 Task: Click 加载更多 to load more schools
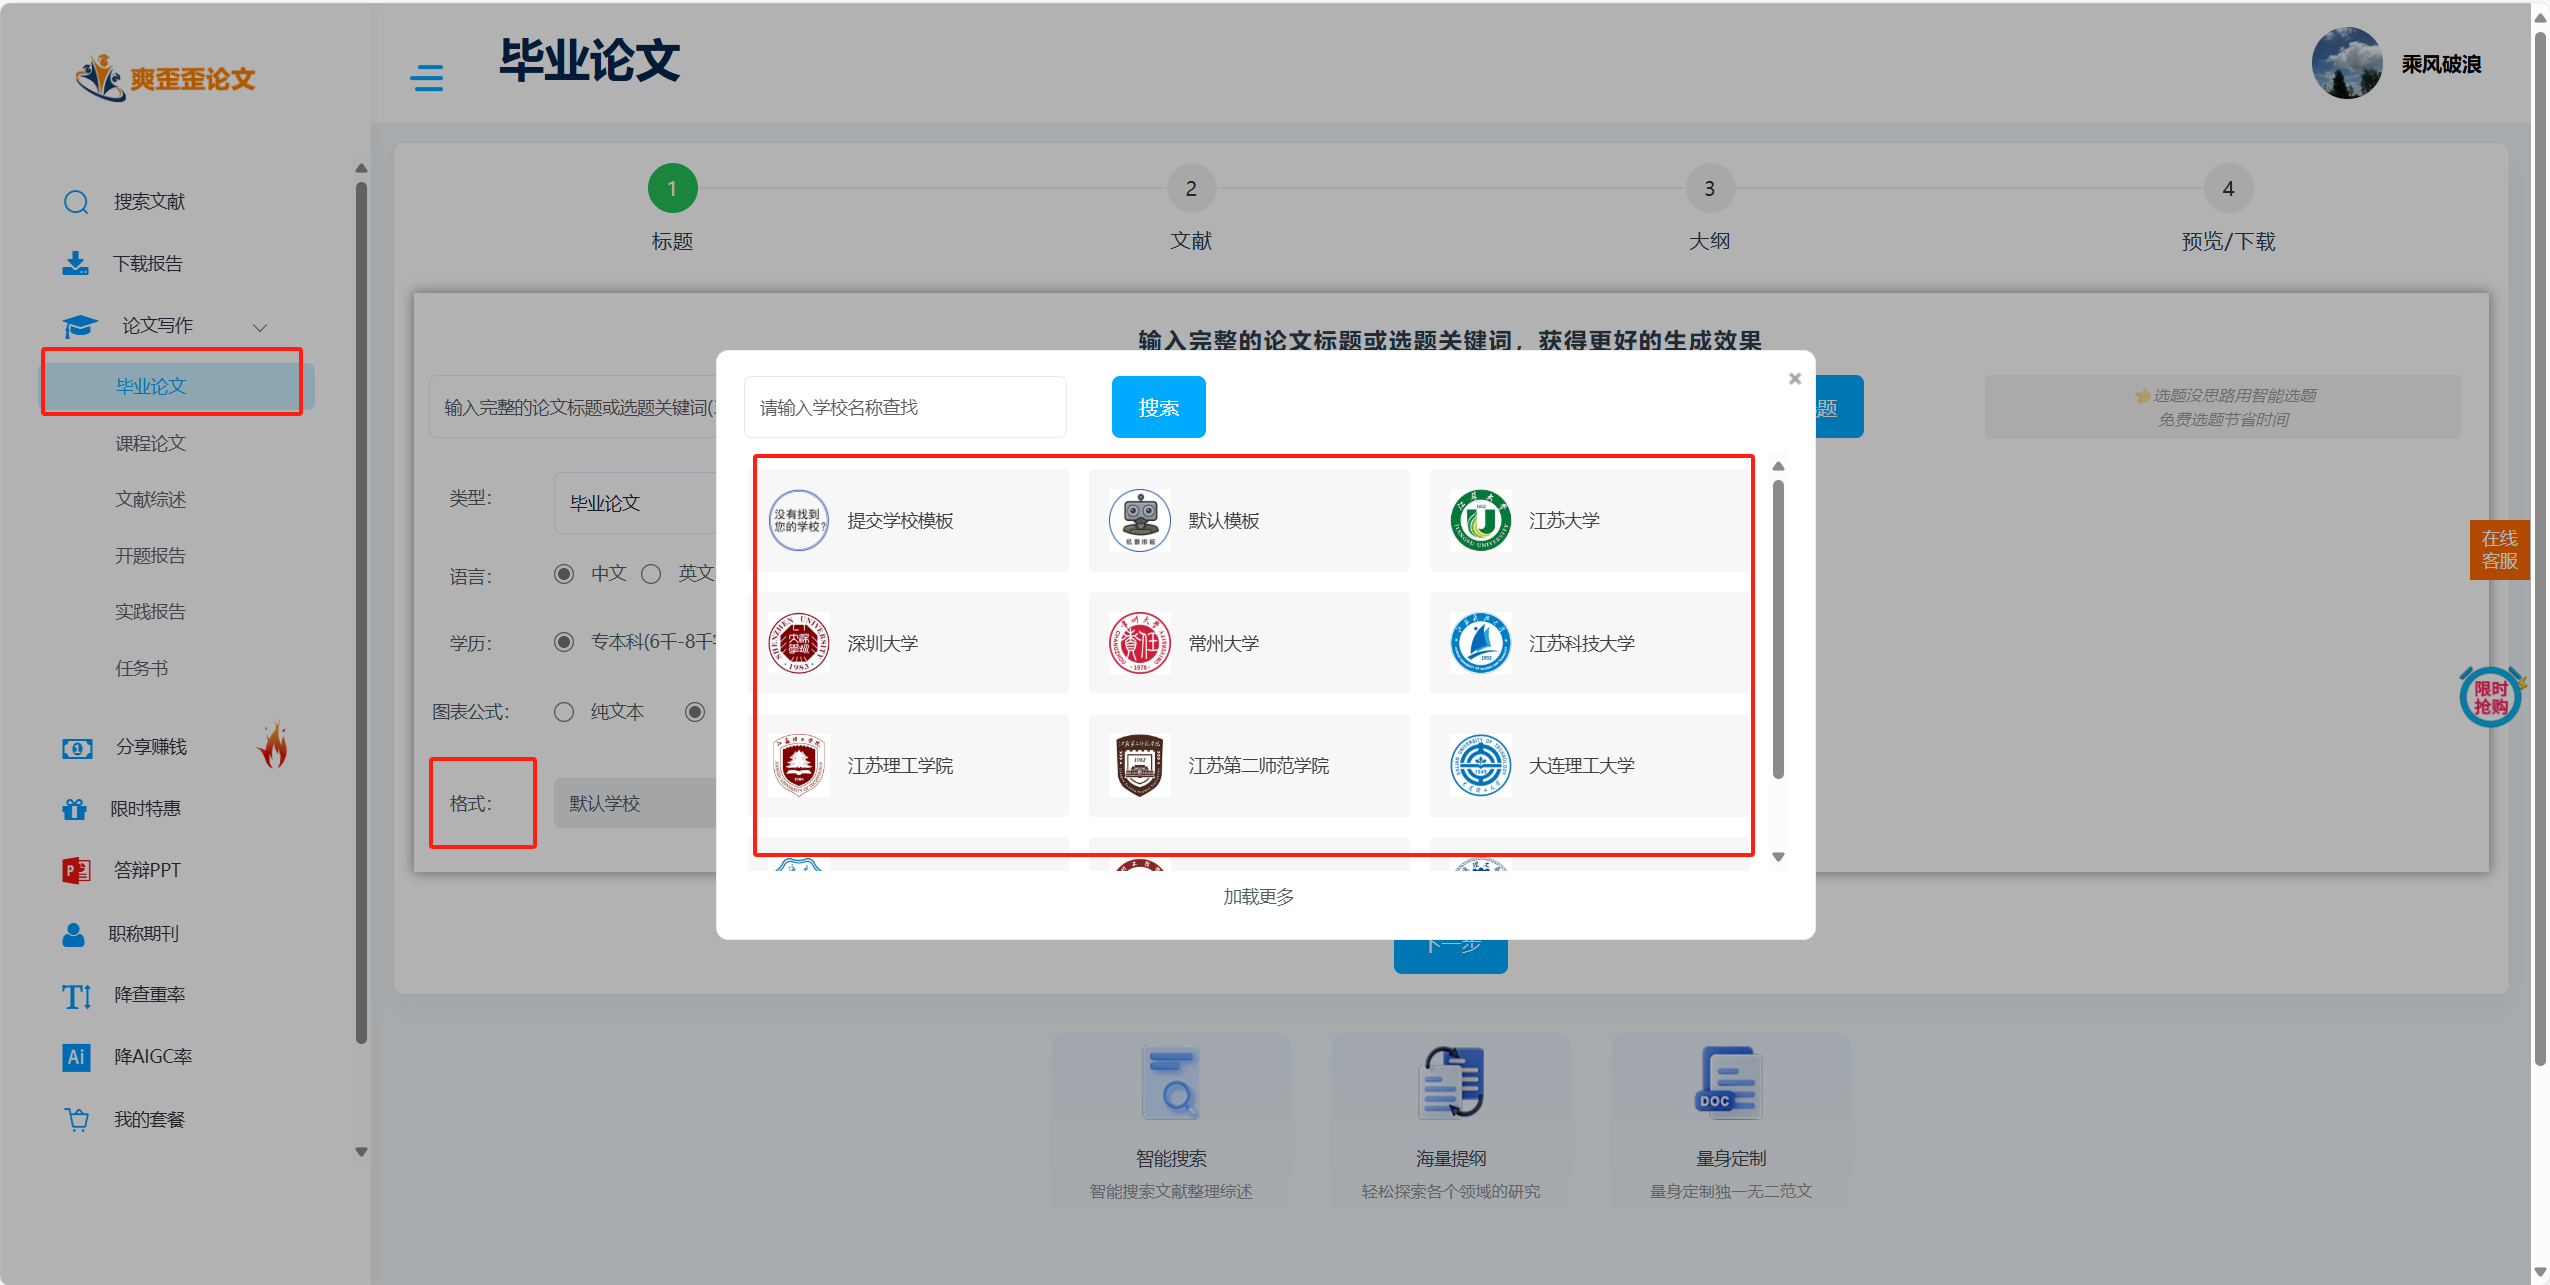[x=1258, y=897]
